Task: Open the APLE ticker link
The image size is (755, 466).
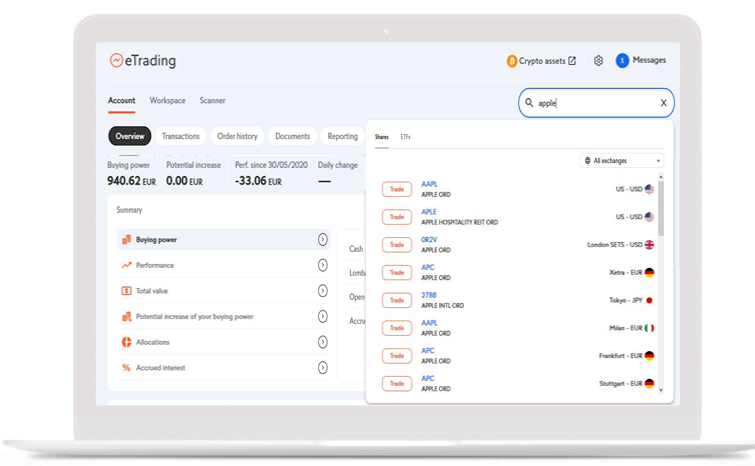Action: point(429,212)
